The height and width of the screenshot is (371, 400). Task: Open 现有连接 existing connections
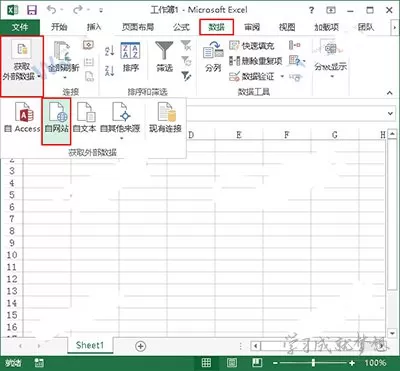click(x=165, y=117)
